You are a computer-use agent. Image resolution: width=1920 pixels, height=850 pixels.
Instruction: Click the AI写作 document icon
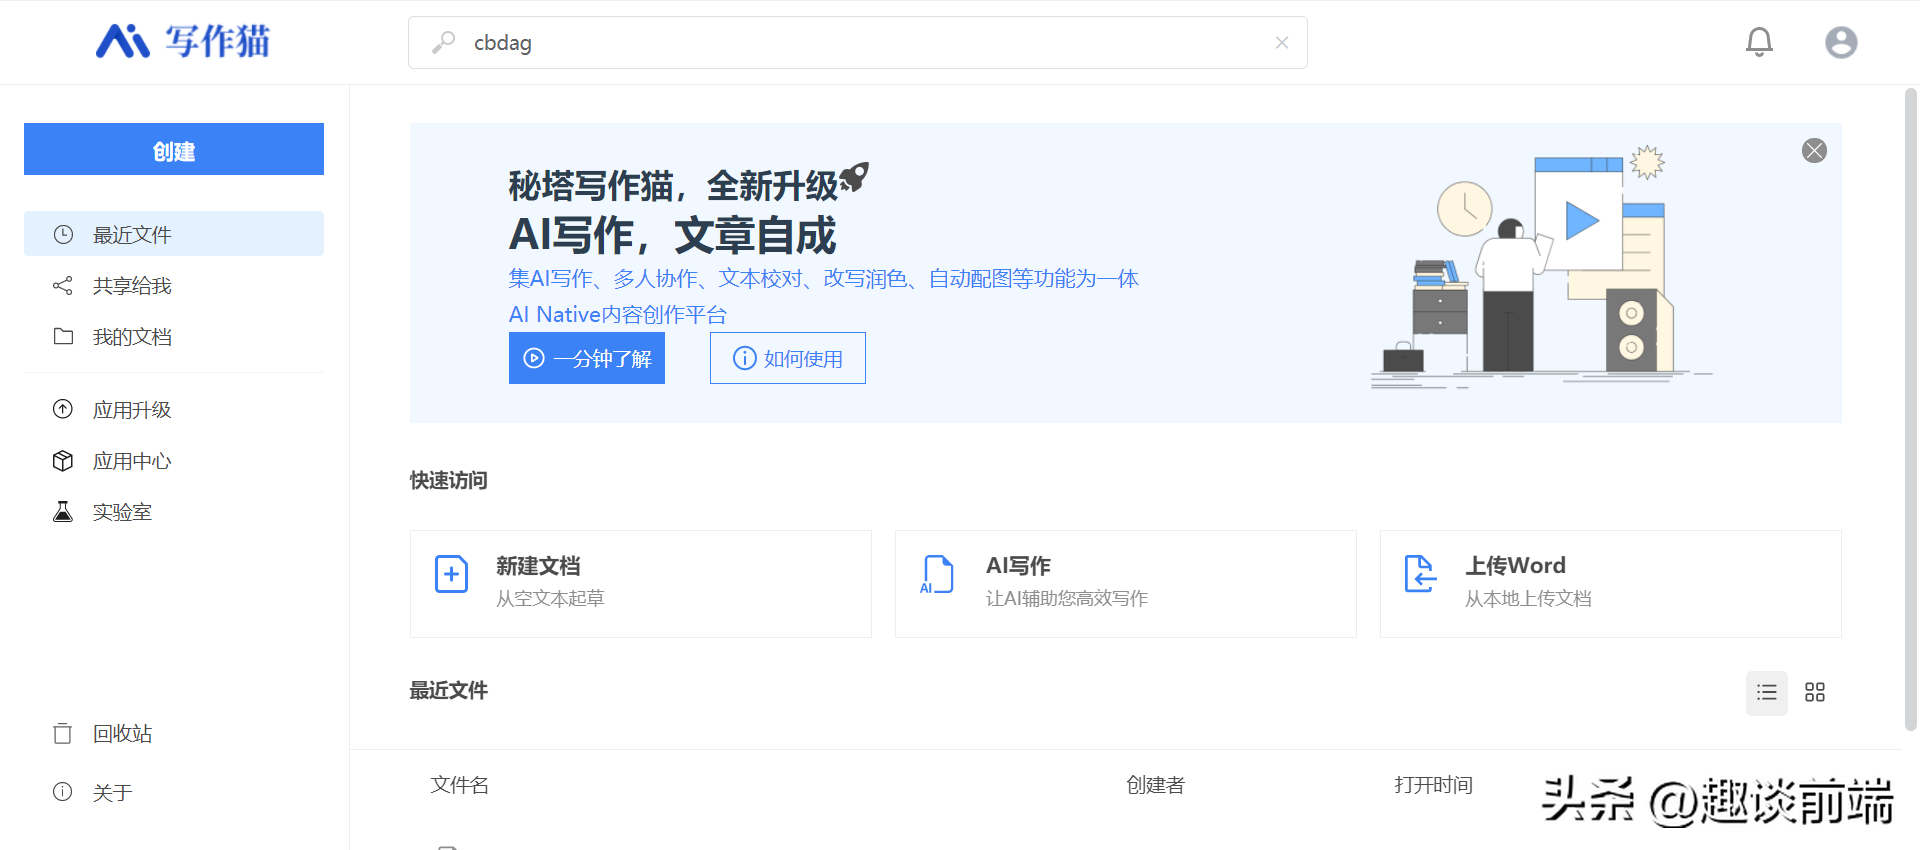click(x=936, y=574)
